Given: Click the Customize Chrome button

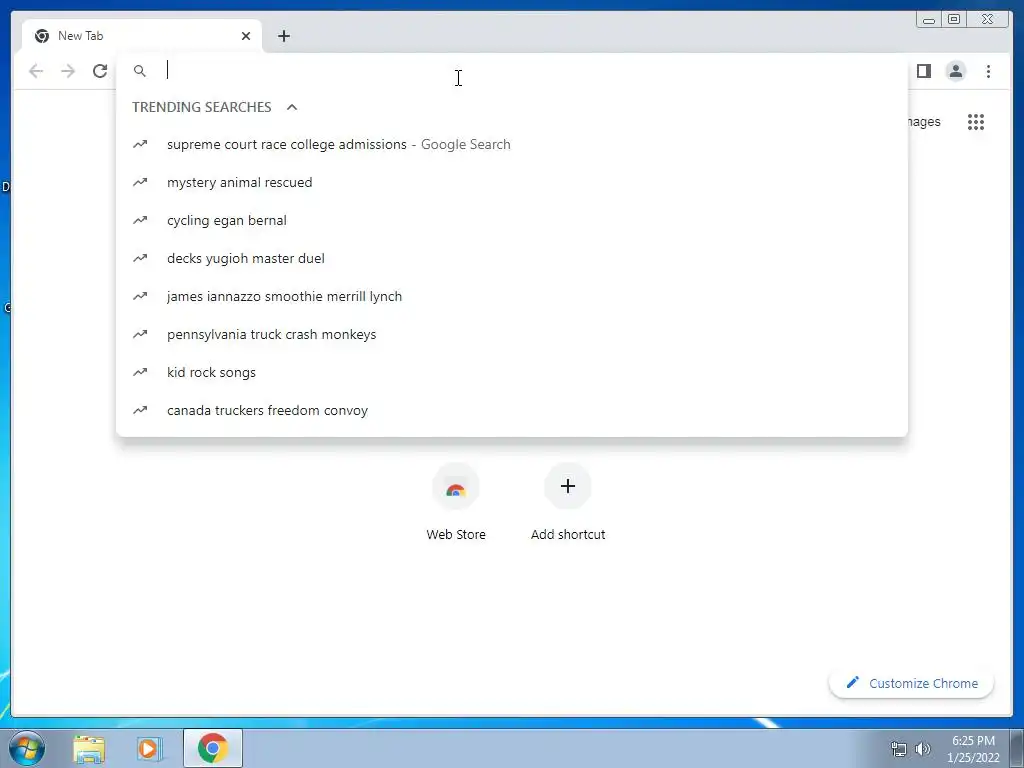Looking at the screenshot, I should tap(911, 683).
